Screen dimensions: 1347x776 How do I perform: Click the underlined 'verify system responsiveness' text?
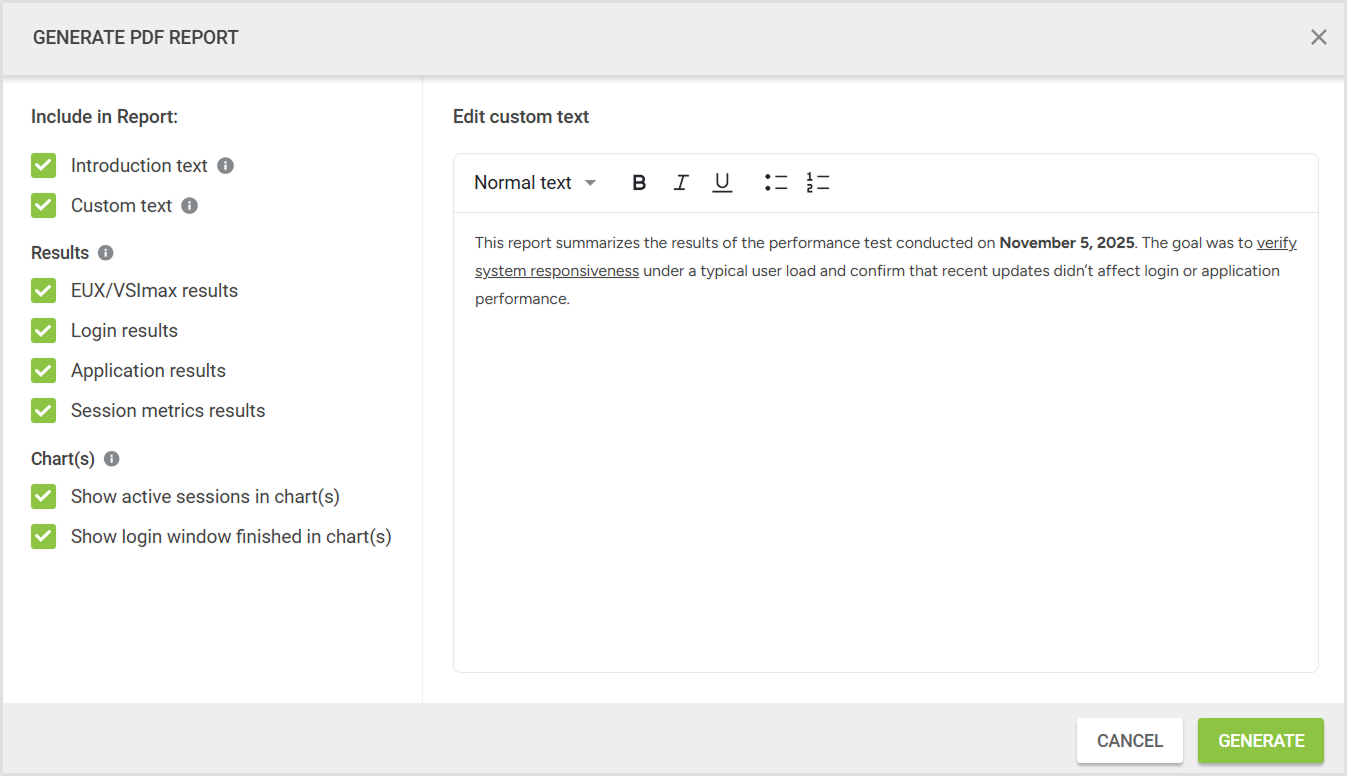tap(556, 271)
